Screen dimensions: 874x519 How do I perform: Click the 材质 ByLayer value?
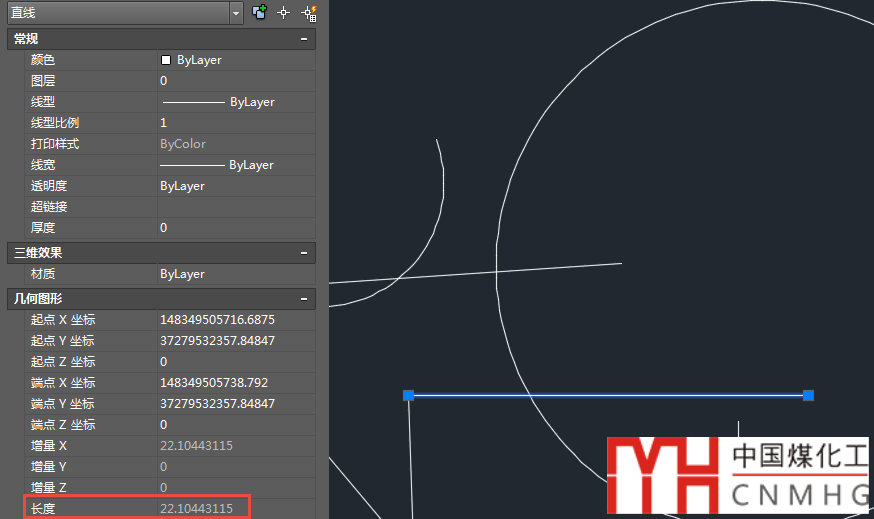click(235, 274)
